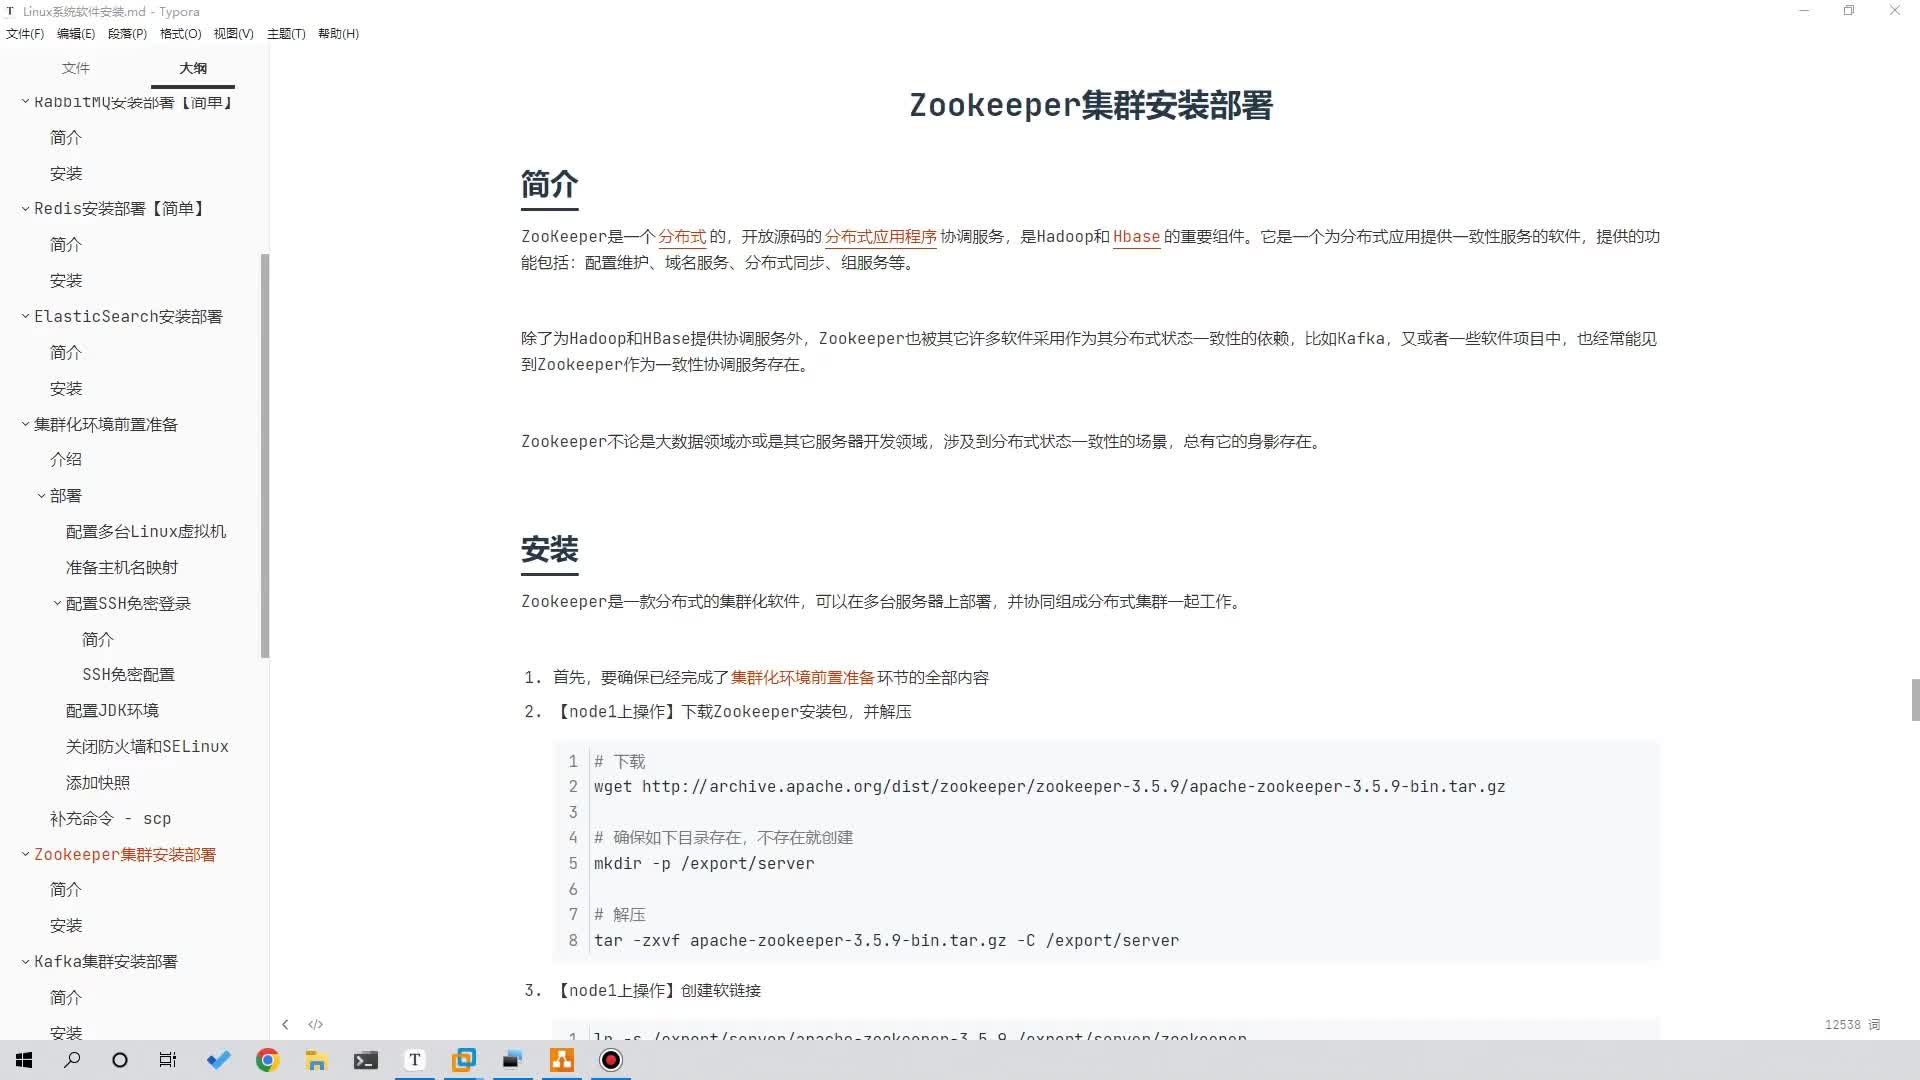Screen dimensions: 1920x1080
Task: Switch sidebar to 文件 tab
Action: 76,68
